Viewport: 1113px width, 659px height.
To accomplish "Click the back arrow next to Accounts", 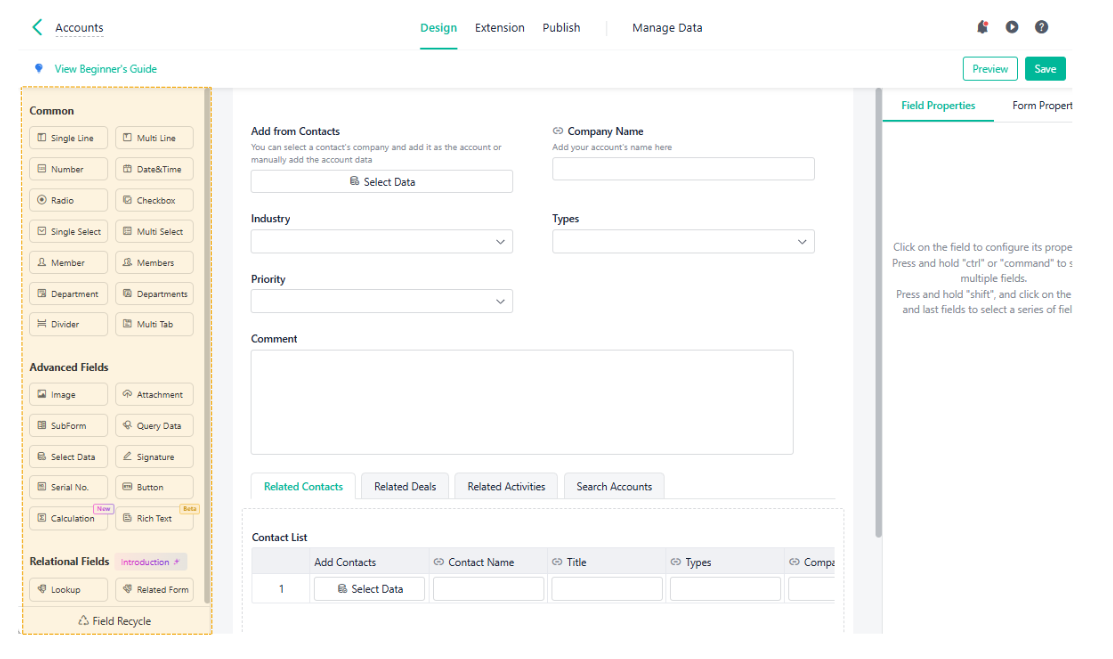I will click(38, 27).
